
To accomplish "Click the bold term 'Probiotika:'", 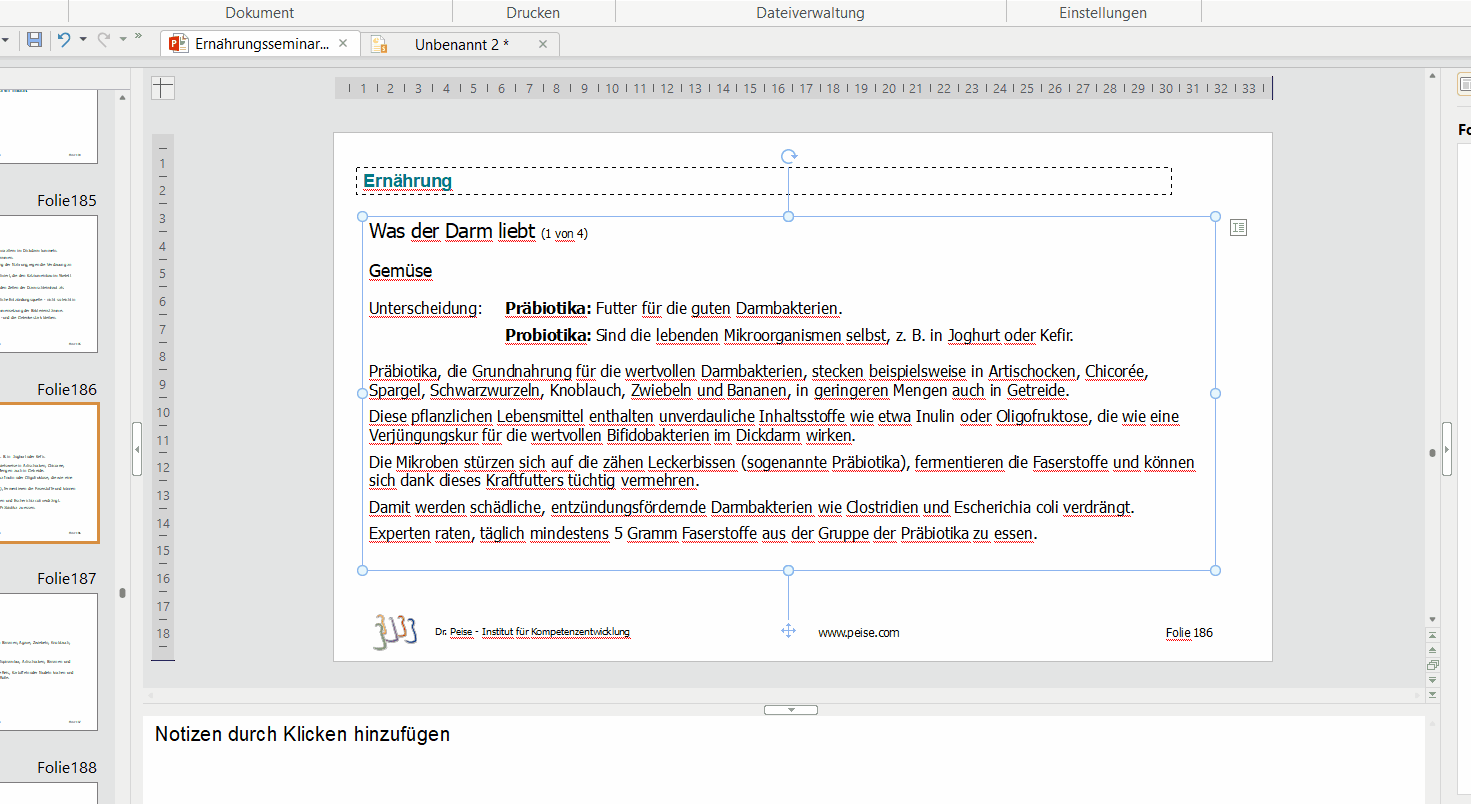I will (x=548, y=335).
